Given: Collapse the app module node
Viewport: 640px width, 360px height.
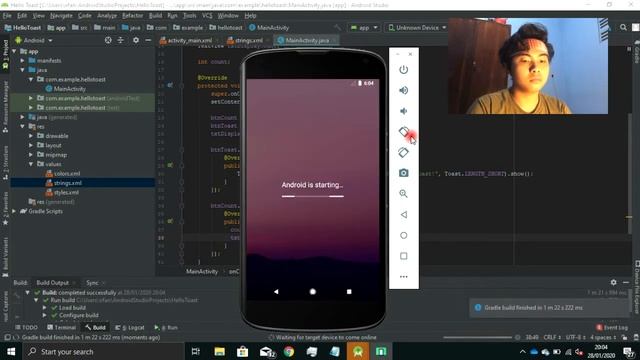Looking at the screenshot, I should 15,51.
